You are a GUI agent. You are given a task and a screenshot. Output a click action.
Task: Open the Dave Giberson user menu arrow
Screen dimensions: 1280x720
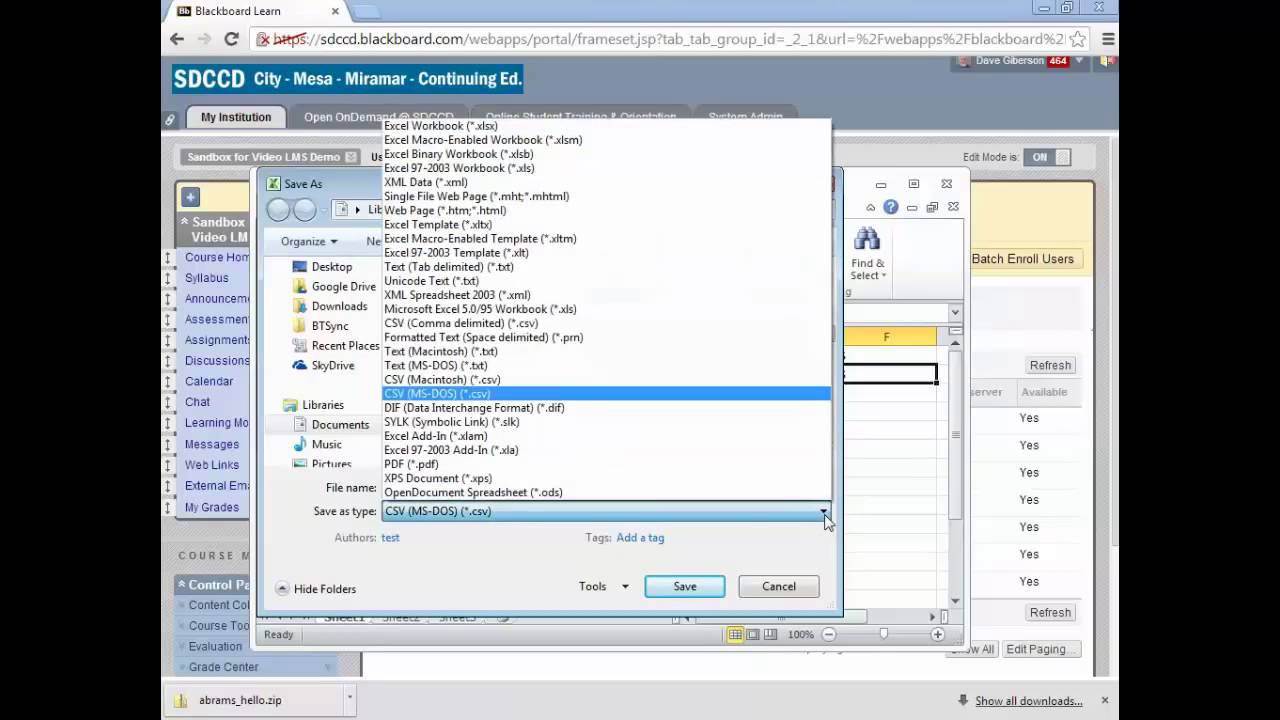point(1080,61)
